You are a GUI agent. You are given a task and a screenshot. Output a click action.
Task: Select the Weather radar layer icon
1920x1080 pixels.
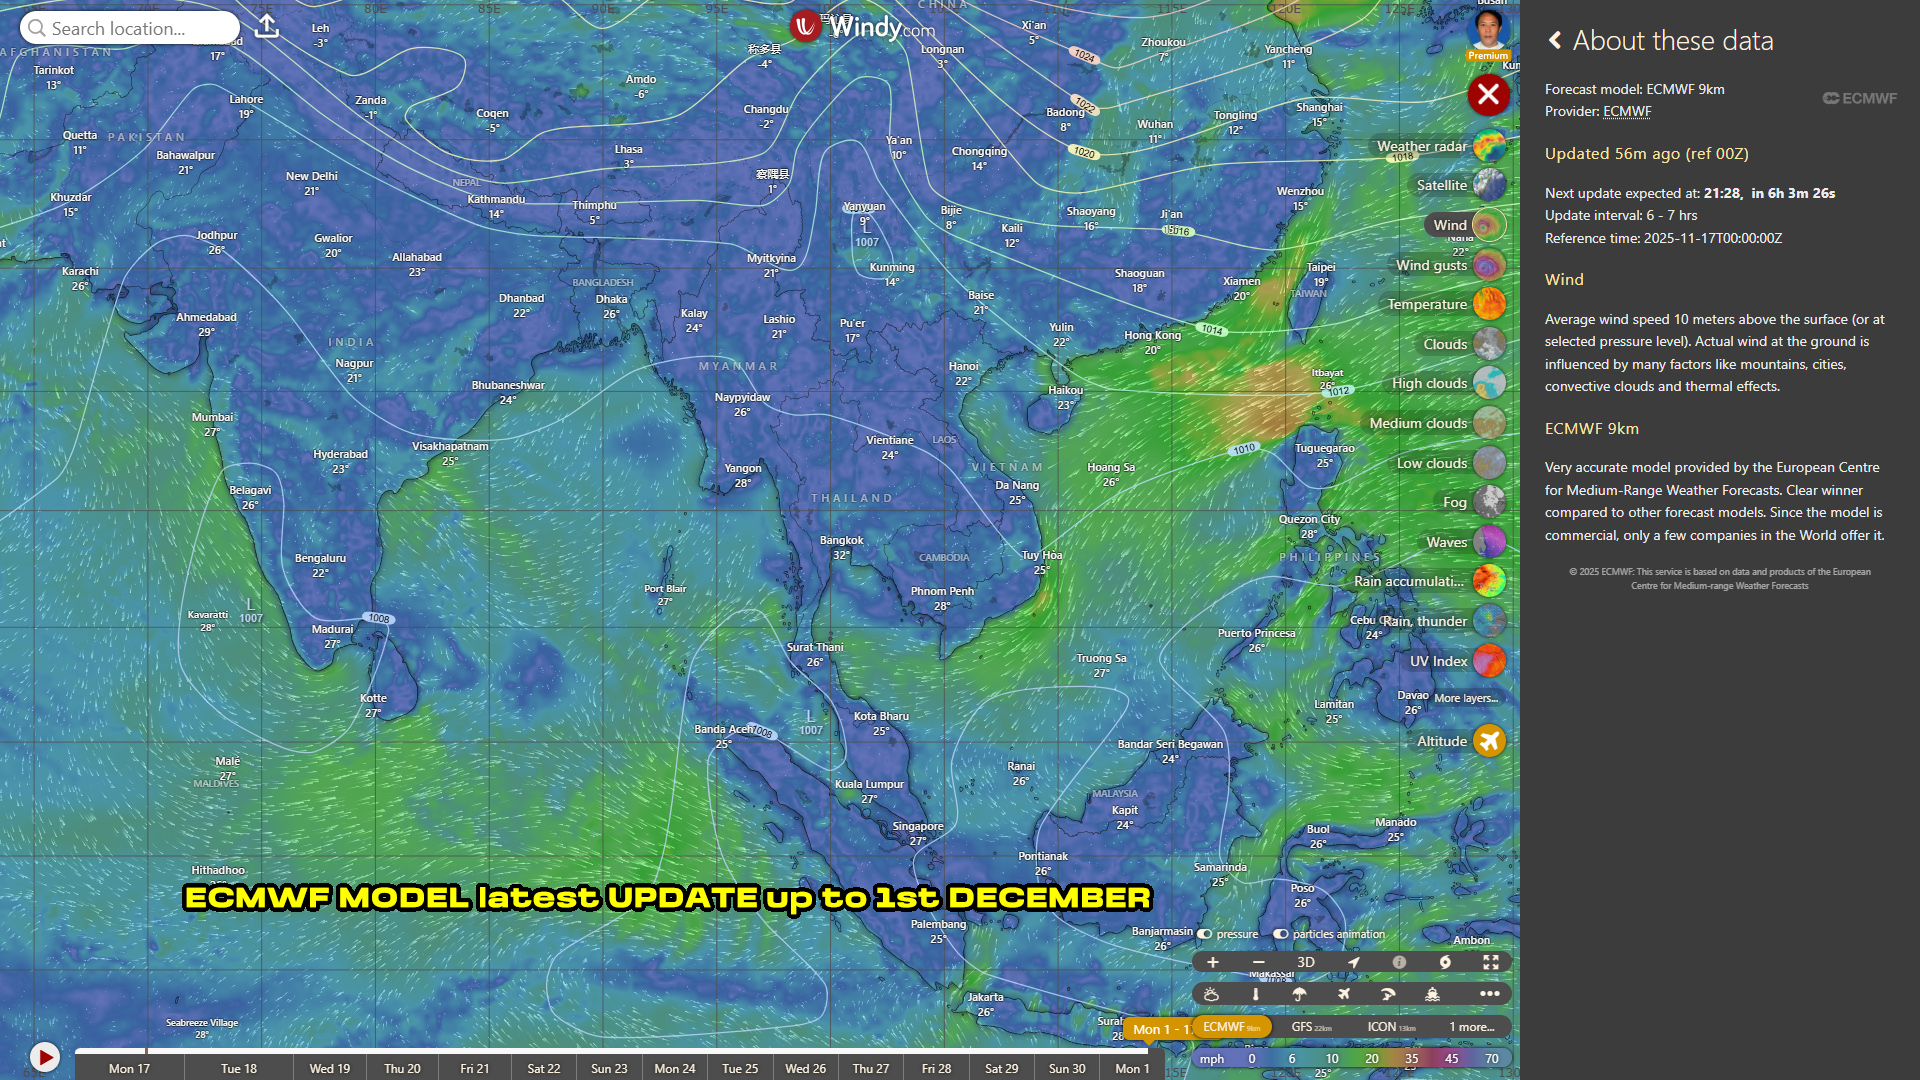click(x=1488, y=146)
